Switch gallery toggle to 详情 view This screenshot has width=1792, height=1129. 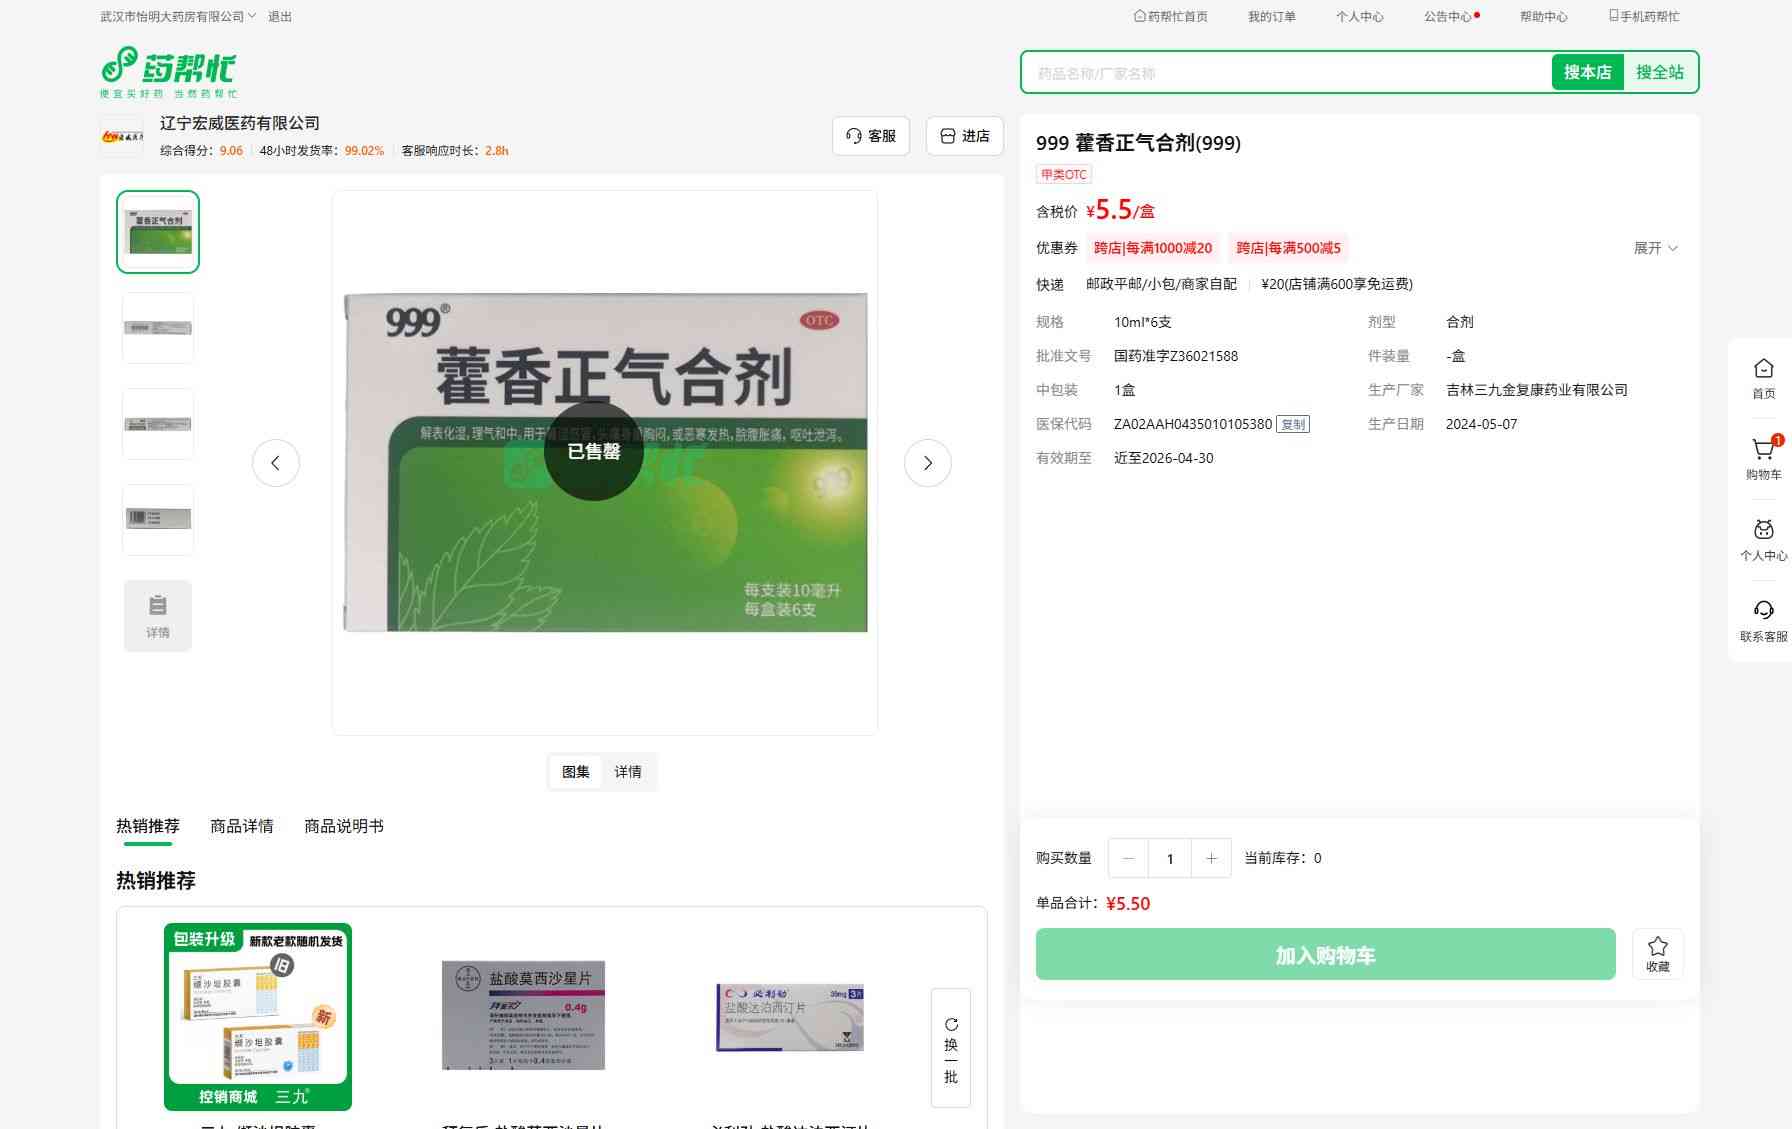[x=628, y=772]
